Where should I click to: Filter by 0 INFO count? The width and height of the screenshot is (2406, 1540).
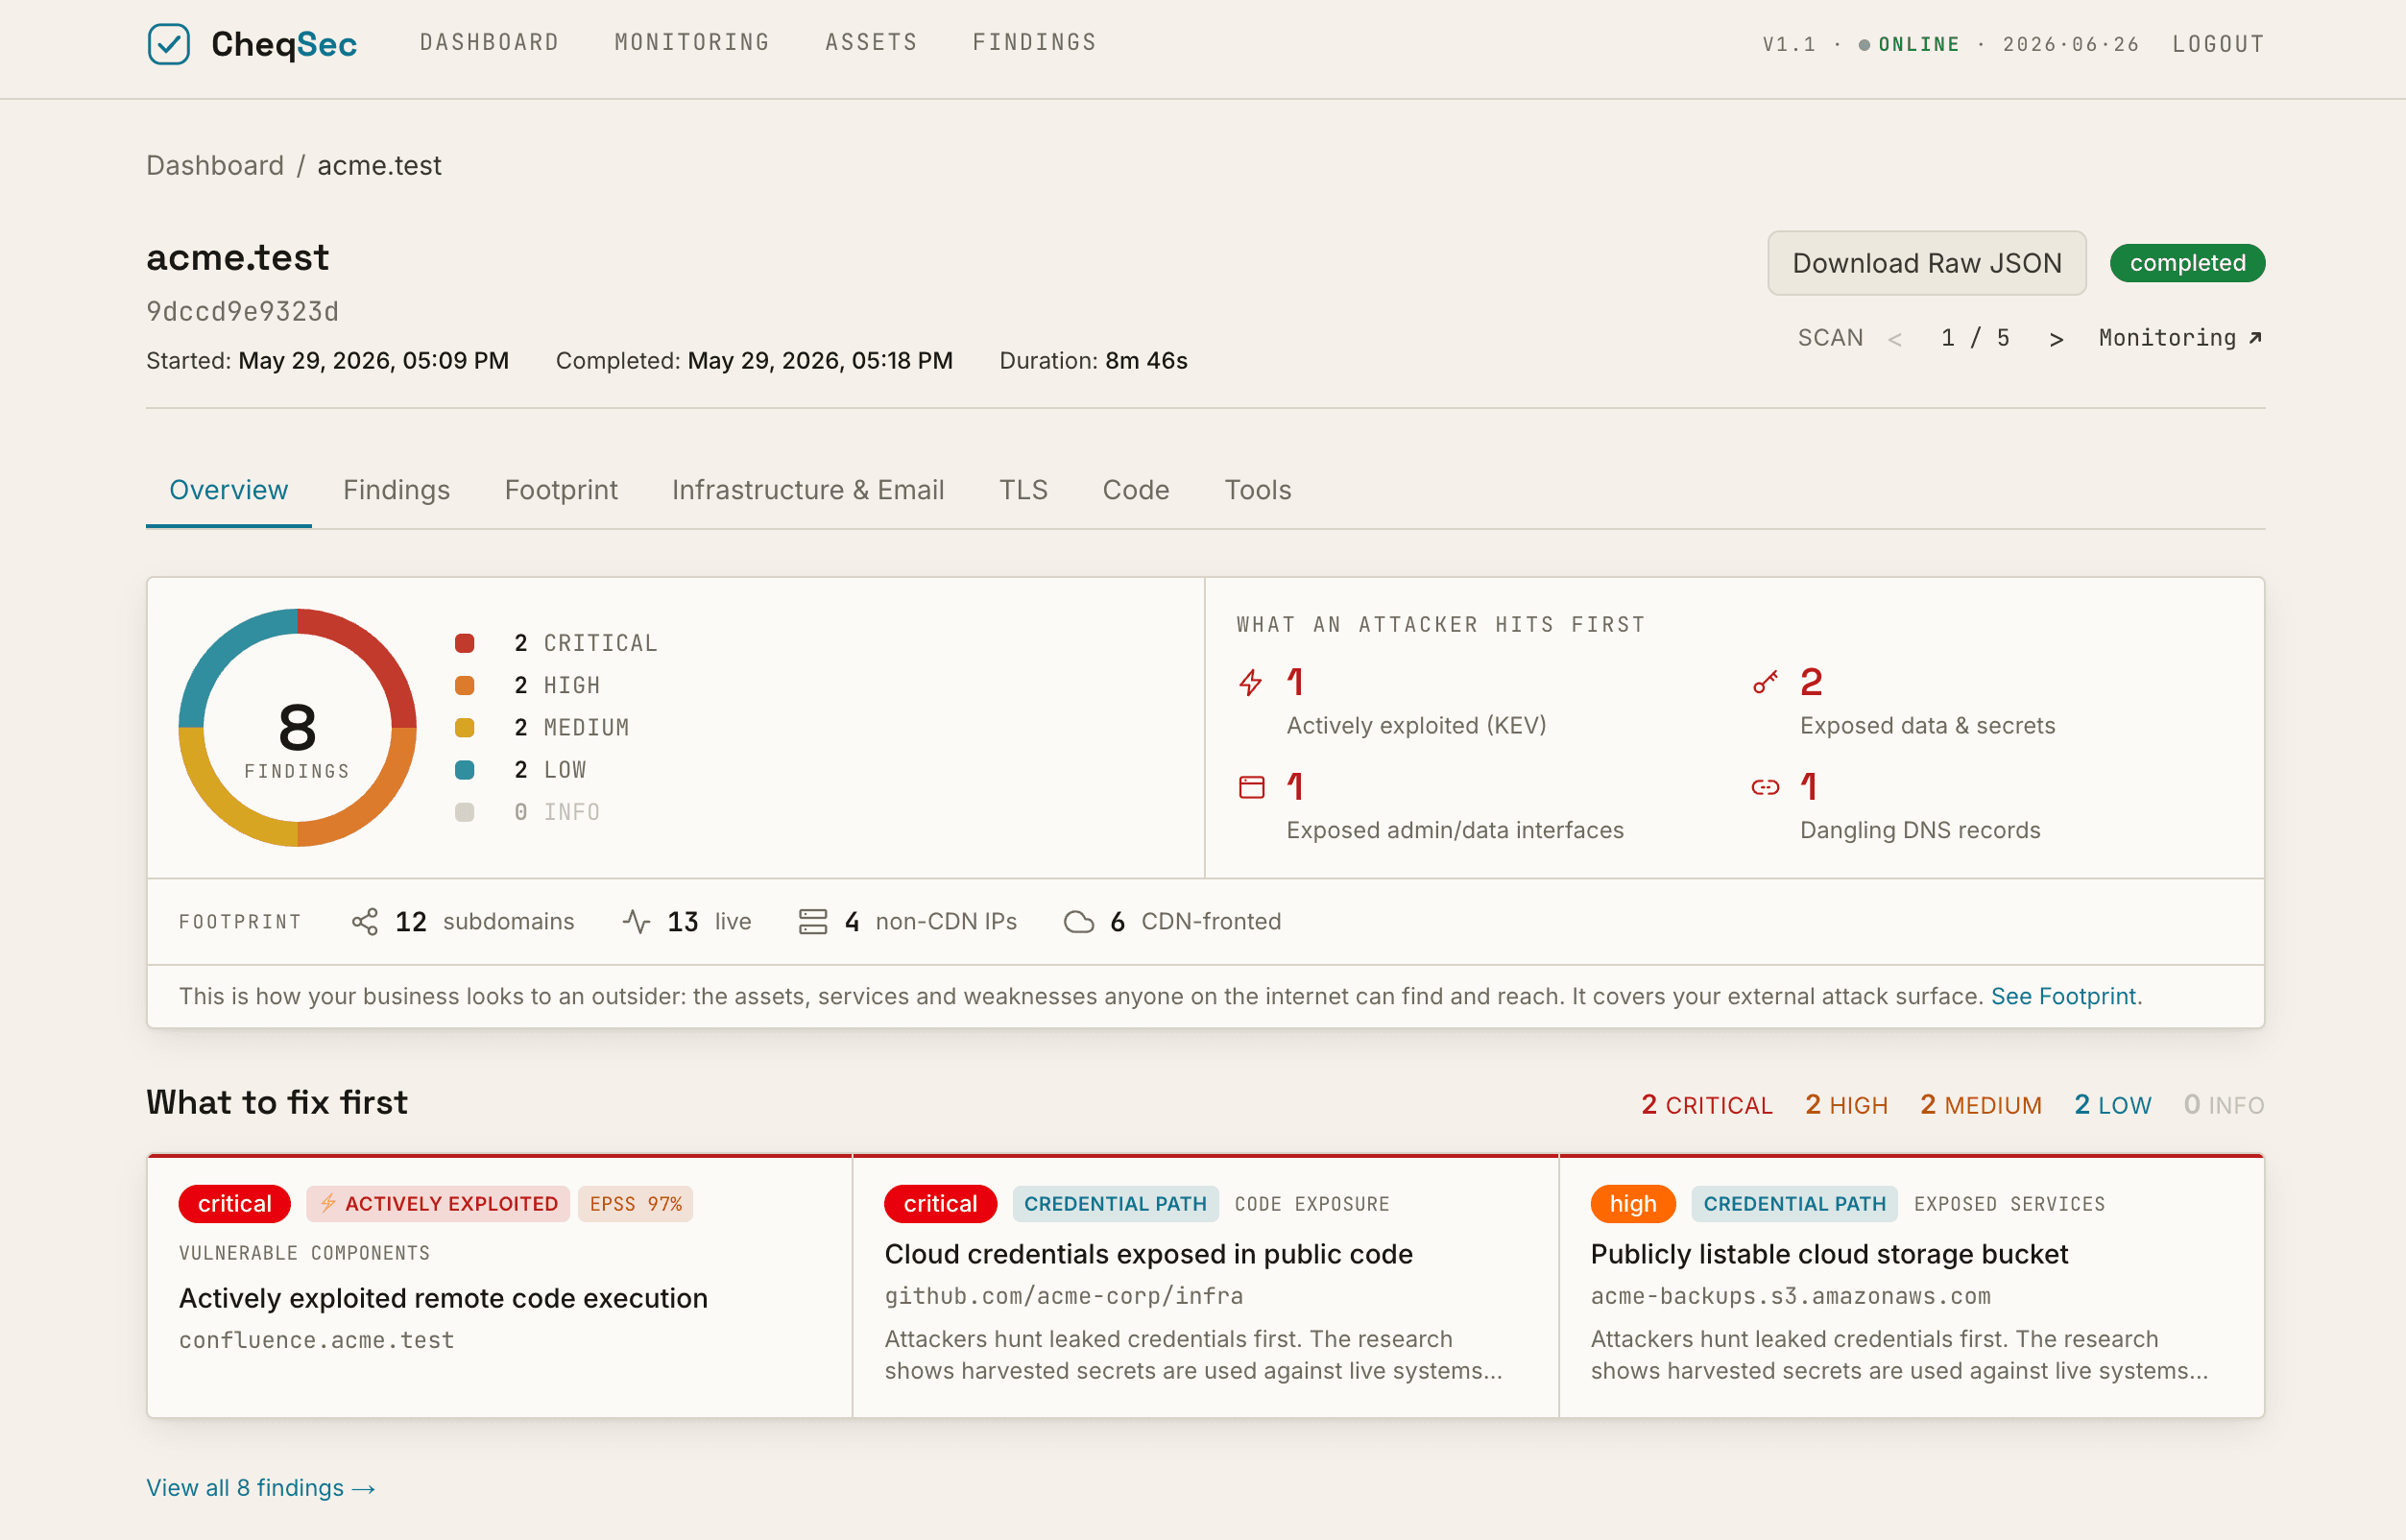click(2224, 1105)
